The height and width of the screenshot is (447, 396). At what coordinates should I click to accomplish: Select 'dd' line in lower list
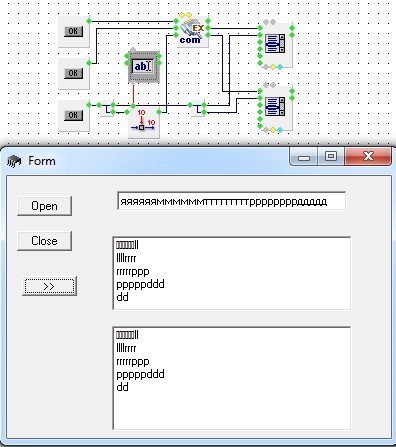pos(122,387)
